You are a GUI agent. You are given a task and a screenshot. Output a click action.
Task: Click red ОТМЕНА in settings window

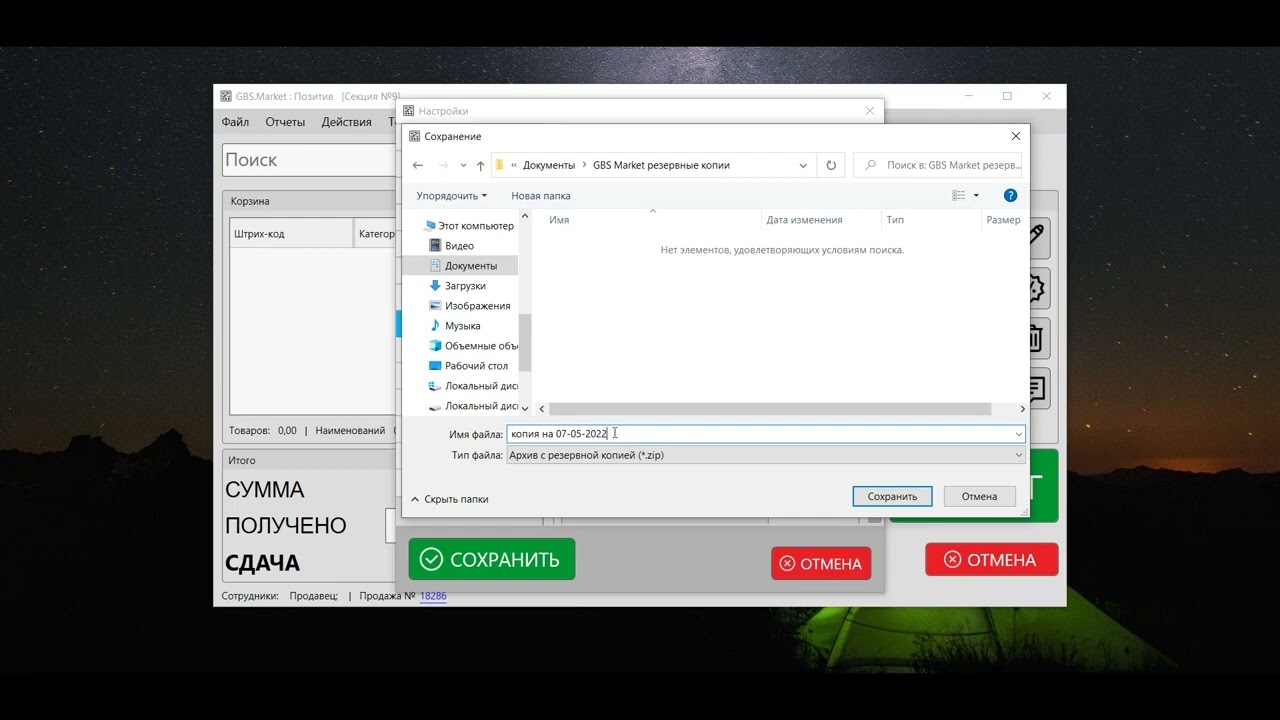click(x=821, y=563)
